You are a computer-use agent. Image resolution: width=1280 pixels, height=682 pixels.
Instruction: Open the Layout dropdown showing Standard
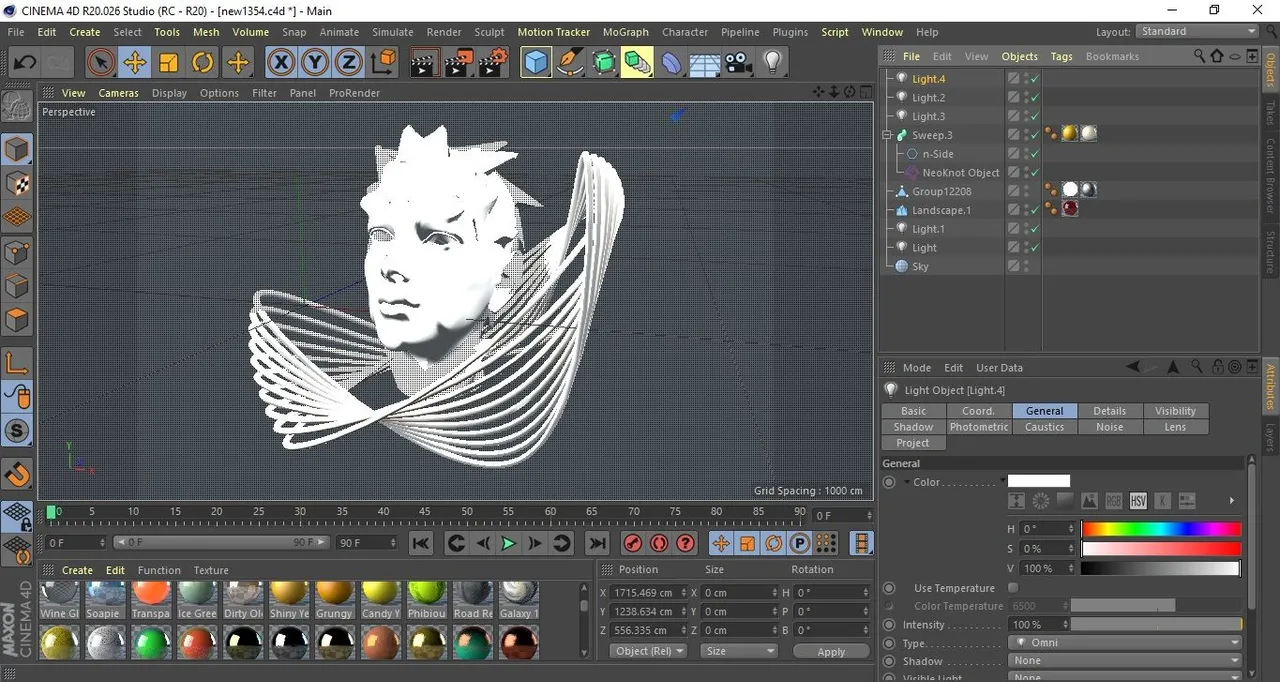1198,32
